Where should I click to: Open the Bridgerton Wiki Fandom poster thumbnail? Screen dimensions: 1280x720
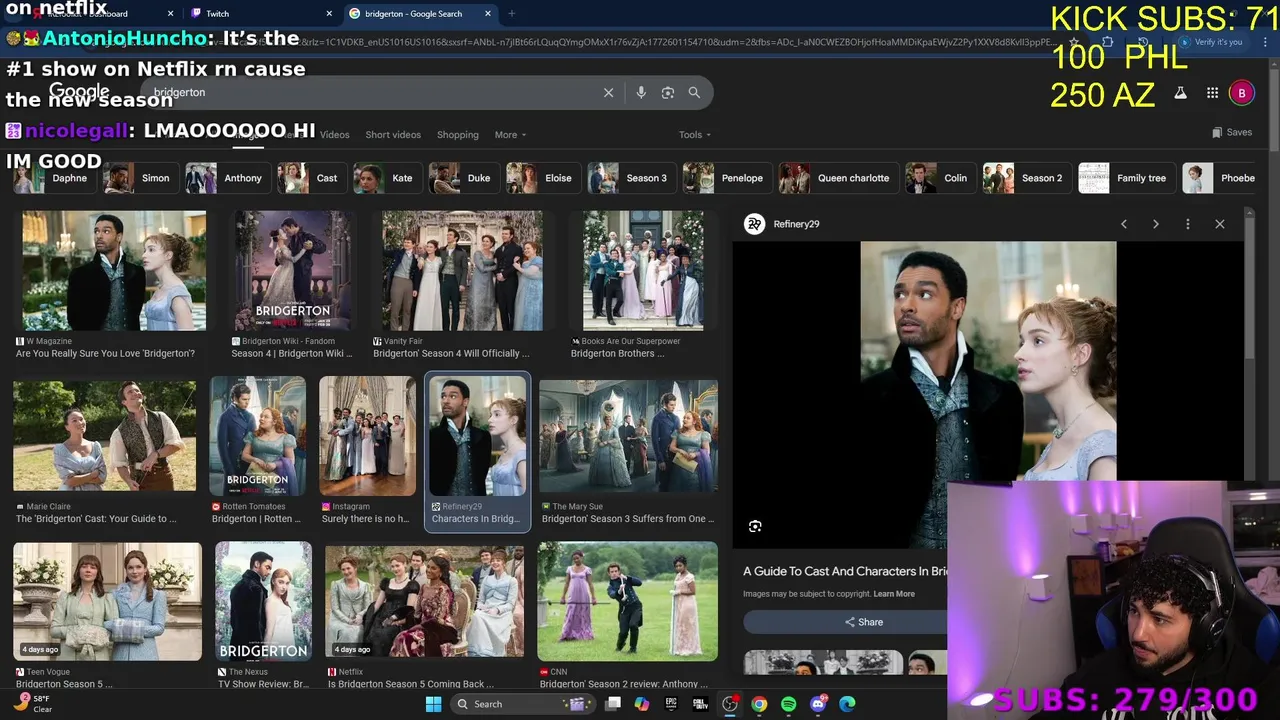[292, 271]
